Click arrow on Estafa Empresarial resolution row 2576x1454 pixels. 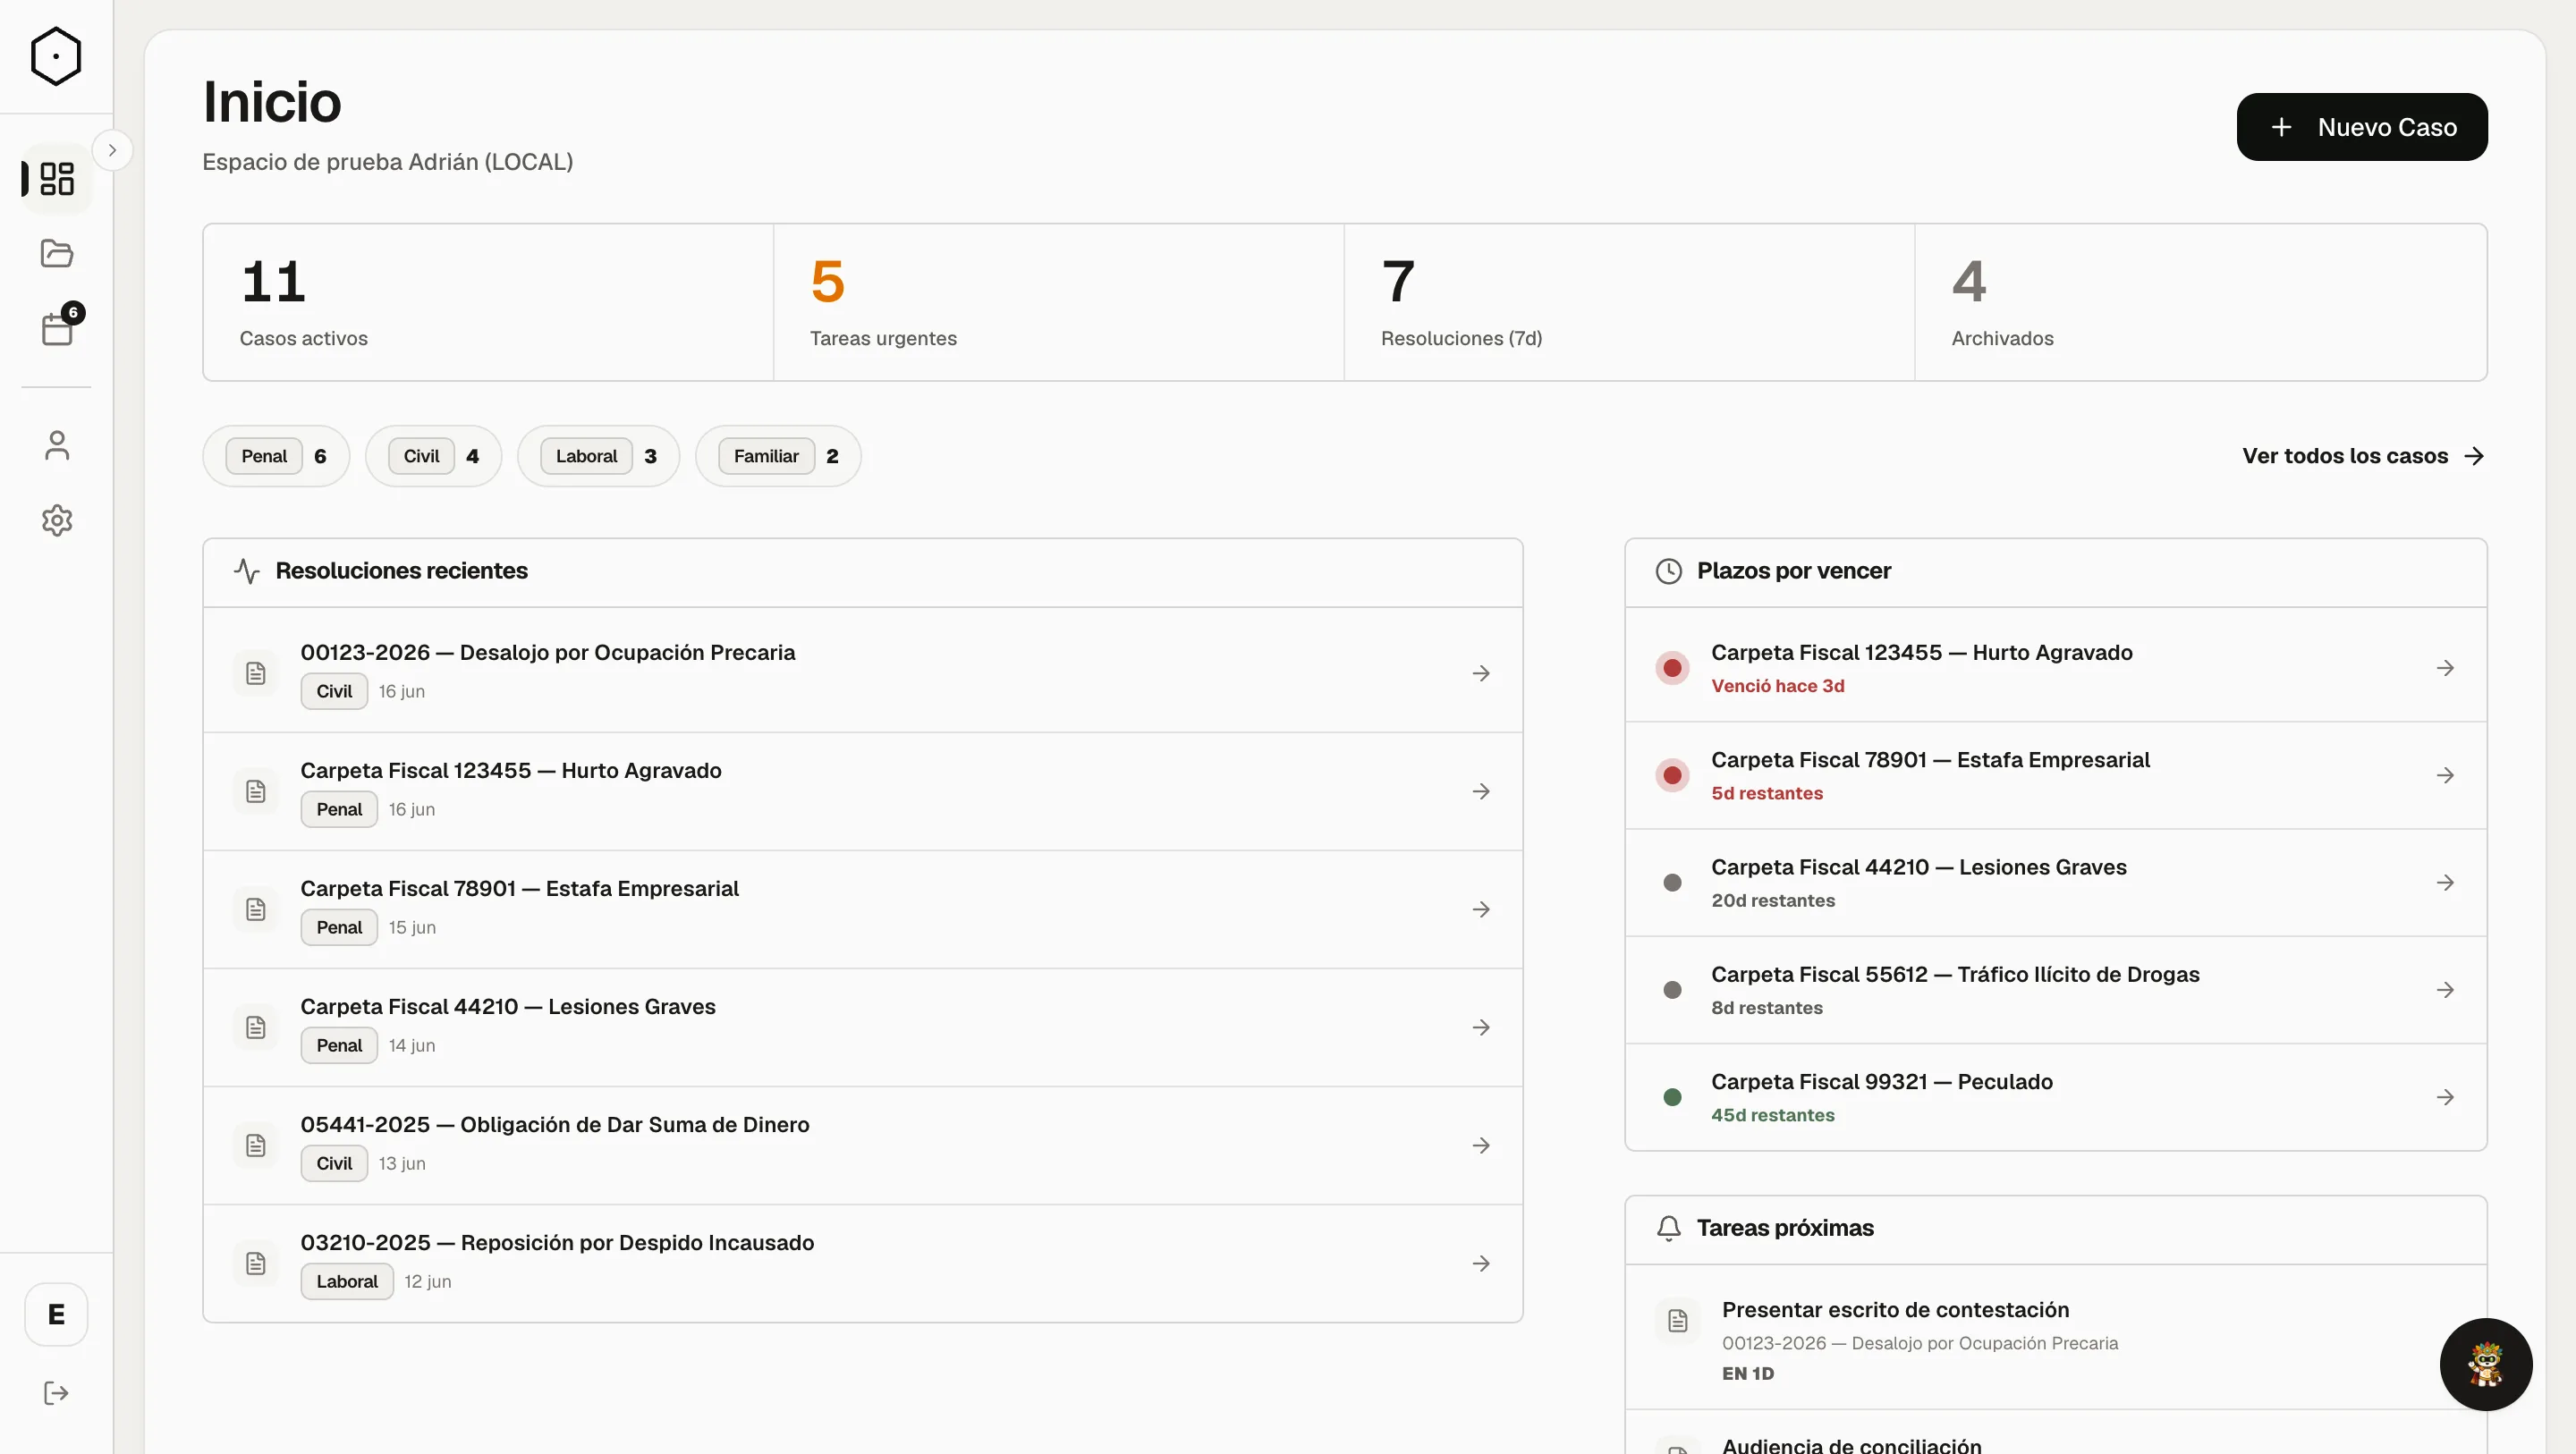[x=1481, y=909]
